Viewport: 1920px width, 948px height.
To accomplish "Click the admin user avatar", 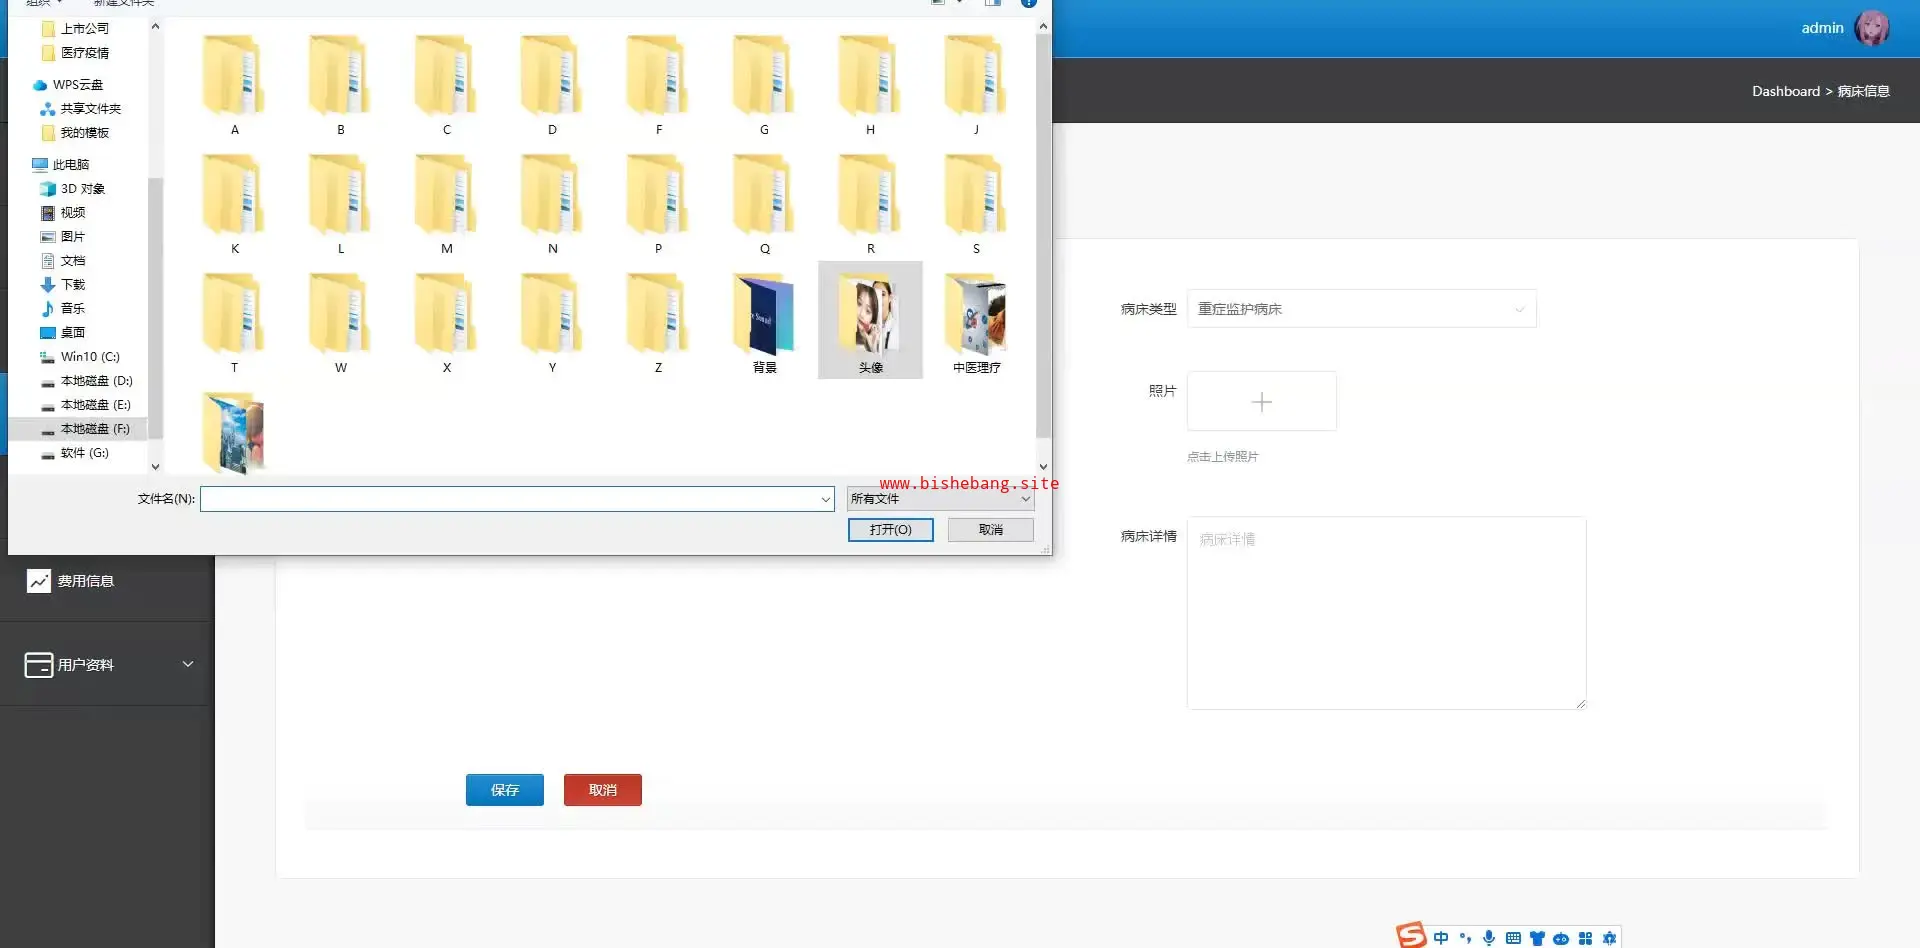I will (1872, 28).
